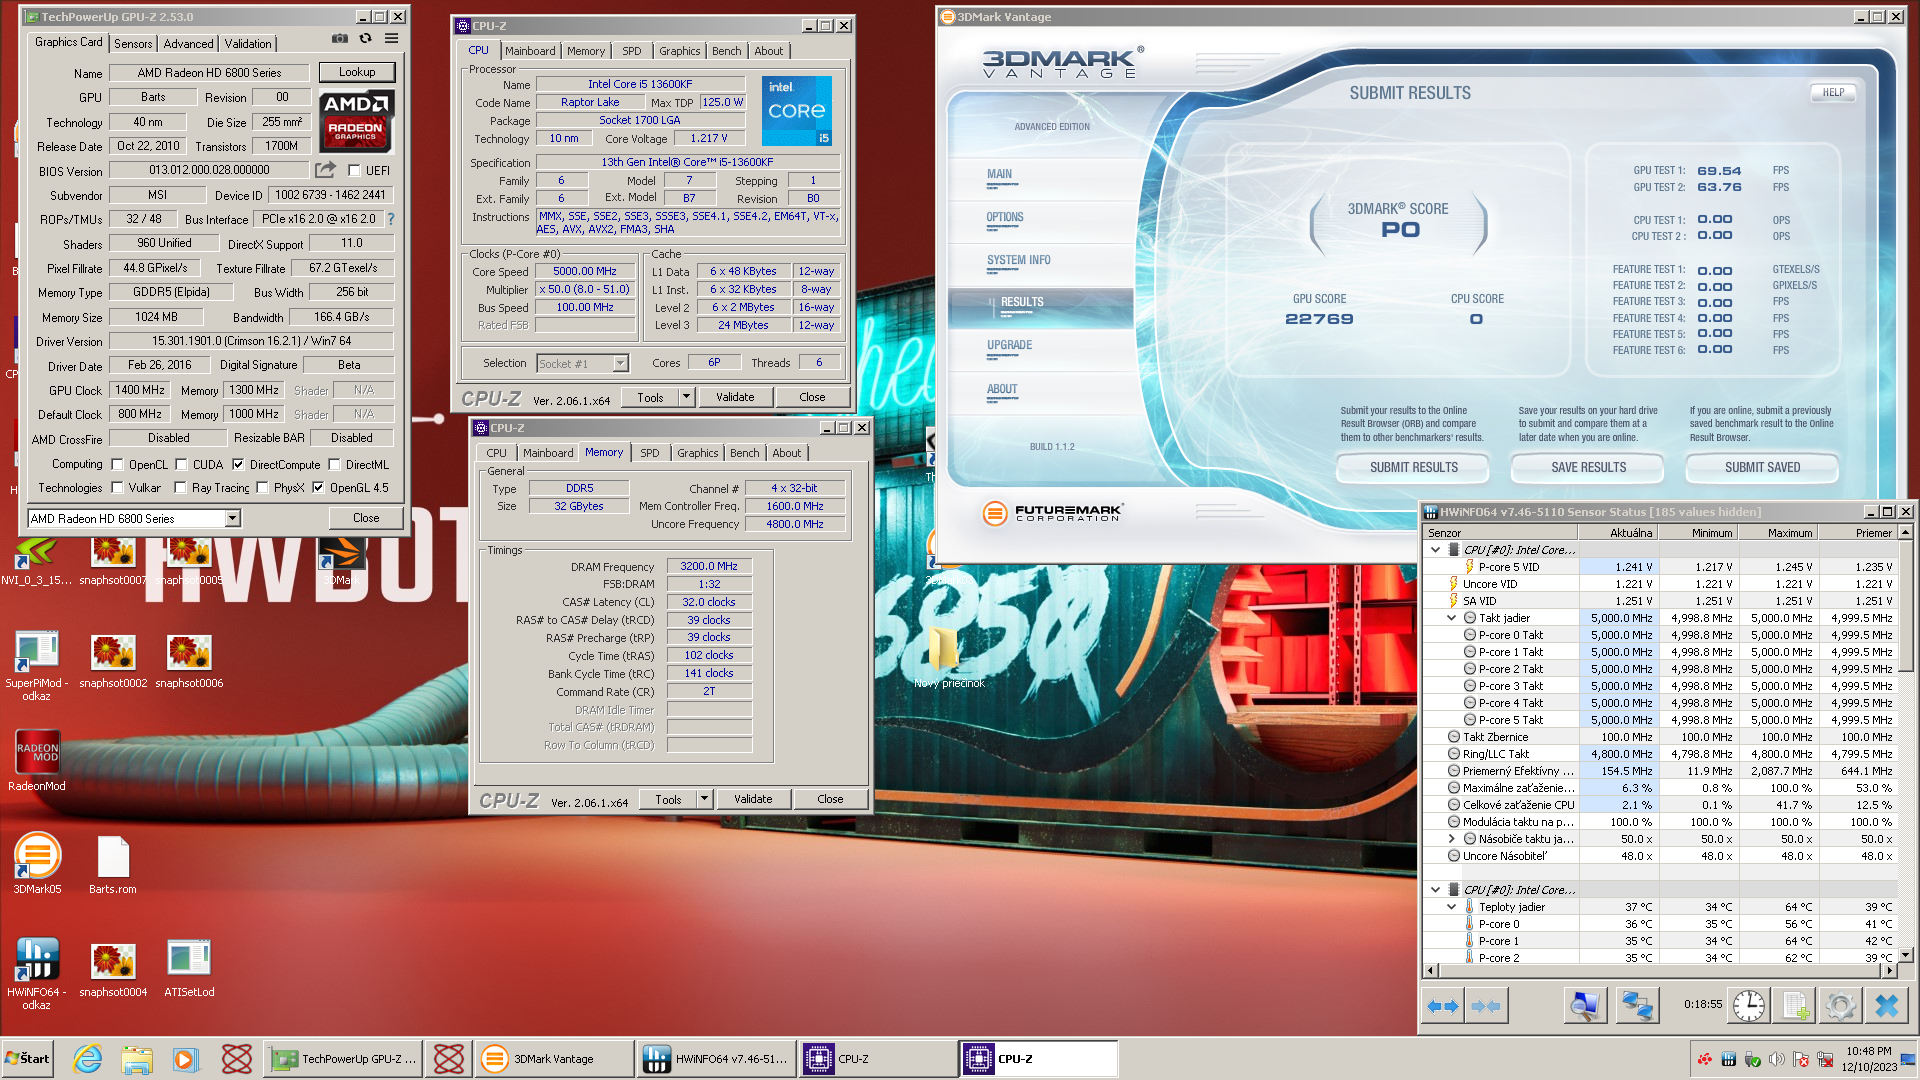Click HWiNFO horizontal scrollbar left arrow
Viewport: 1920px width, 1080px height.
coord(1430,970)
